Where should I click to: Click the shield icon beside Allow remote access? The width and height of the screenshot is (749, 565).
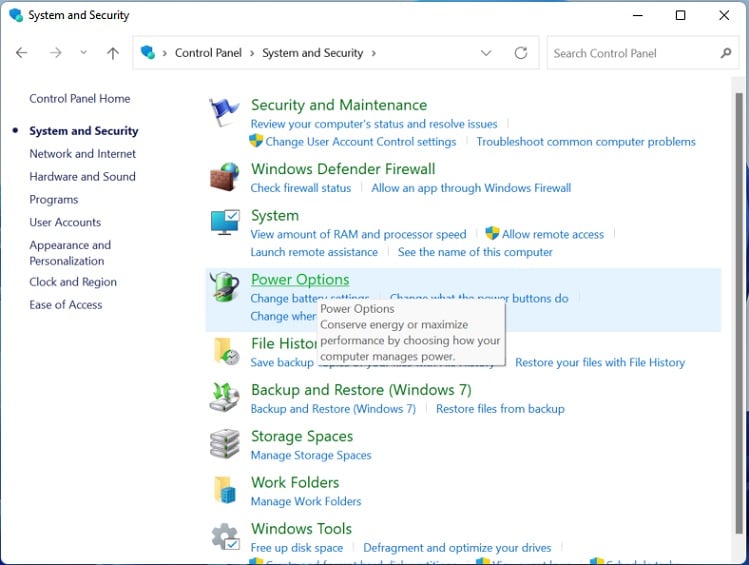pos(492,234)
